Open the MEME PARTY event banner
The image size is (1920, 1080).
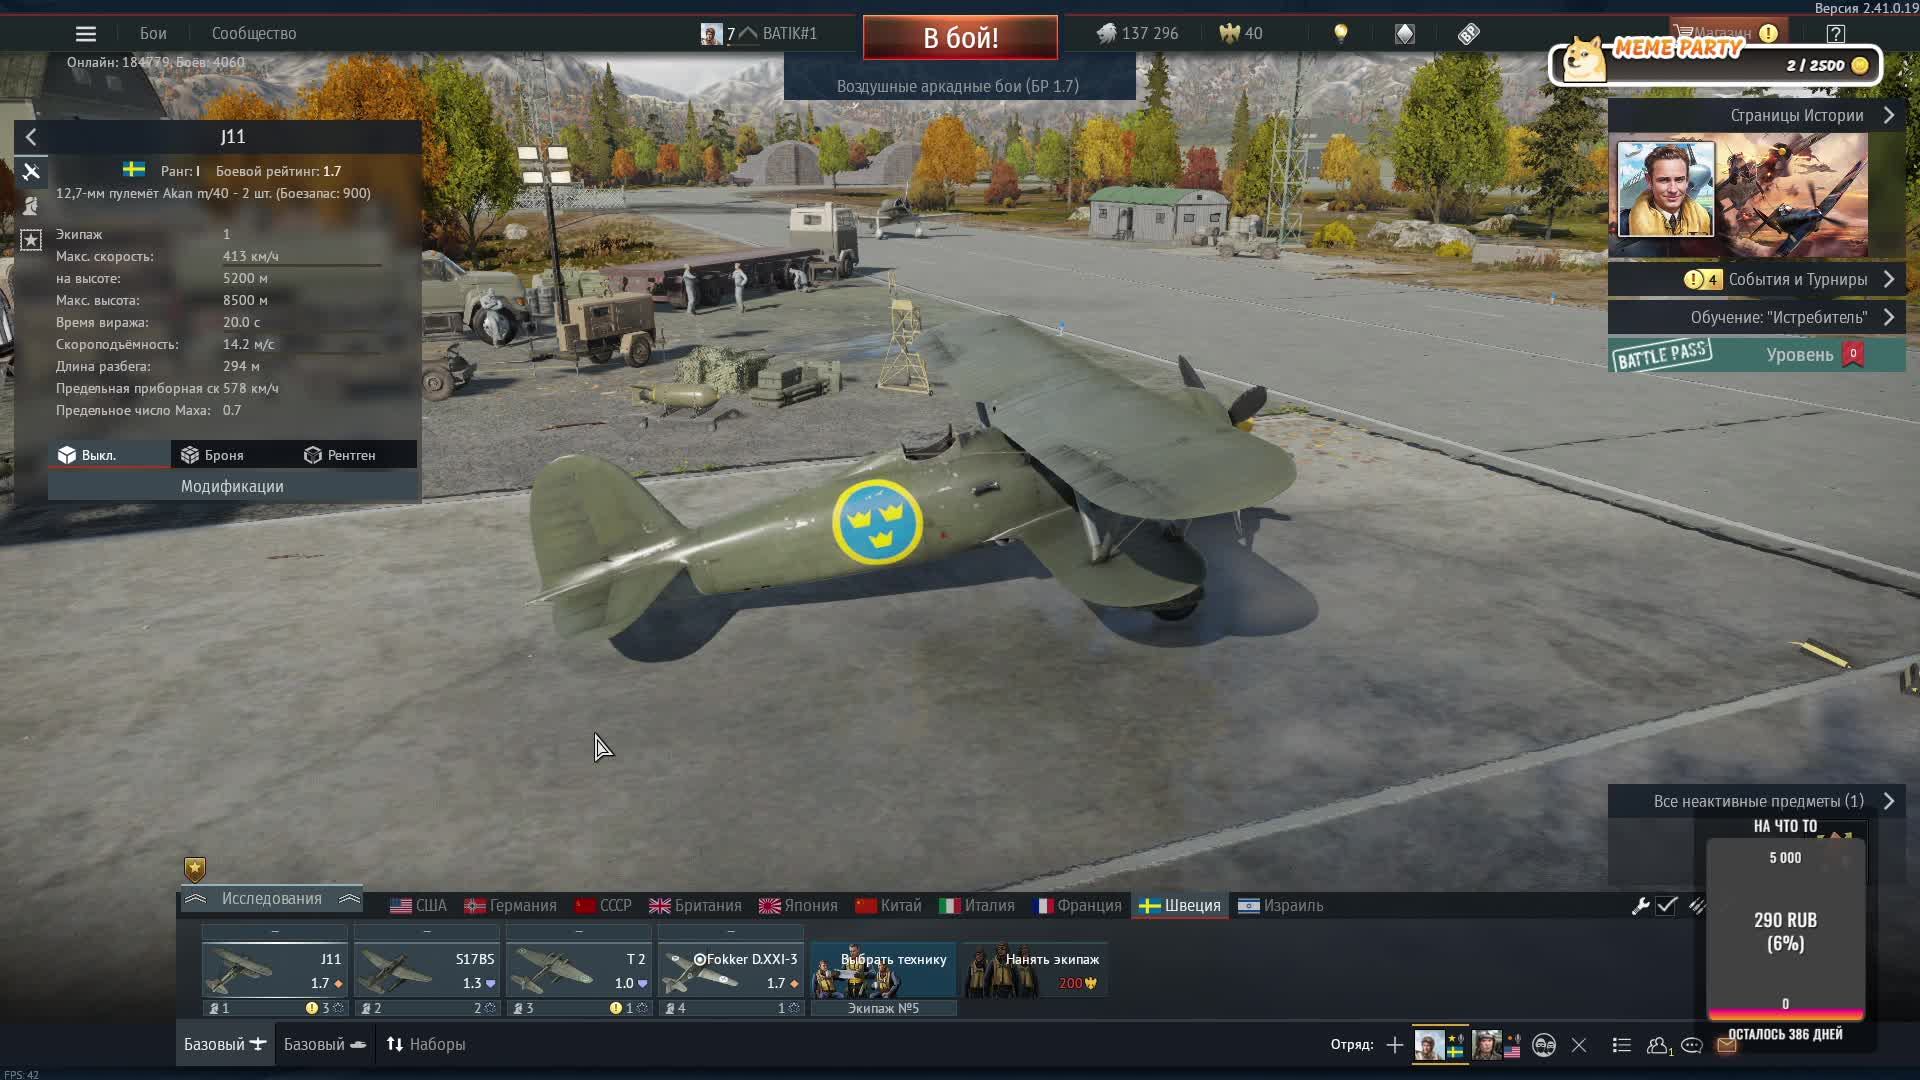[1715, 62]
